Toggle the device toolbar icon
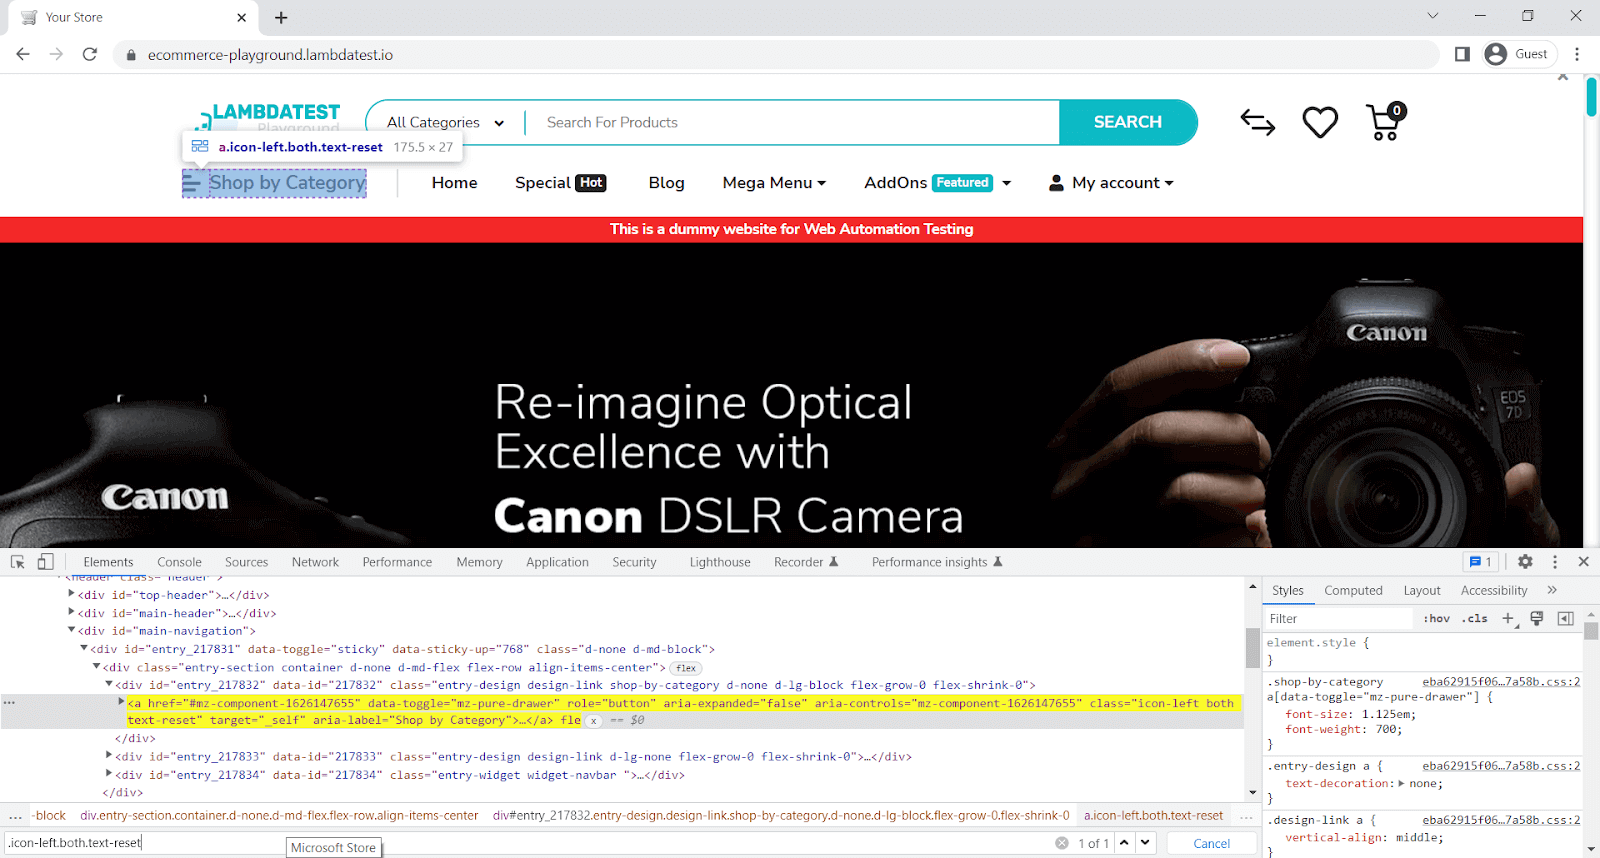1600x858 pixels. [45, 562]
